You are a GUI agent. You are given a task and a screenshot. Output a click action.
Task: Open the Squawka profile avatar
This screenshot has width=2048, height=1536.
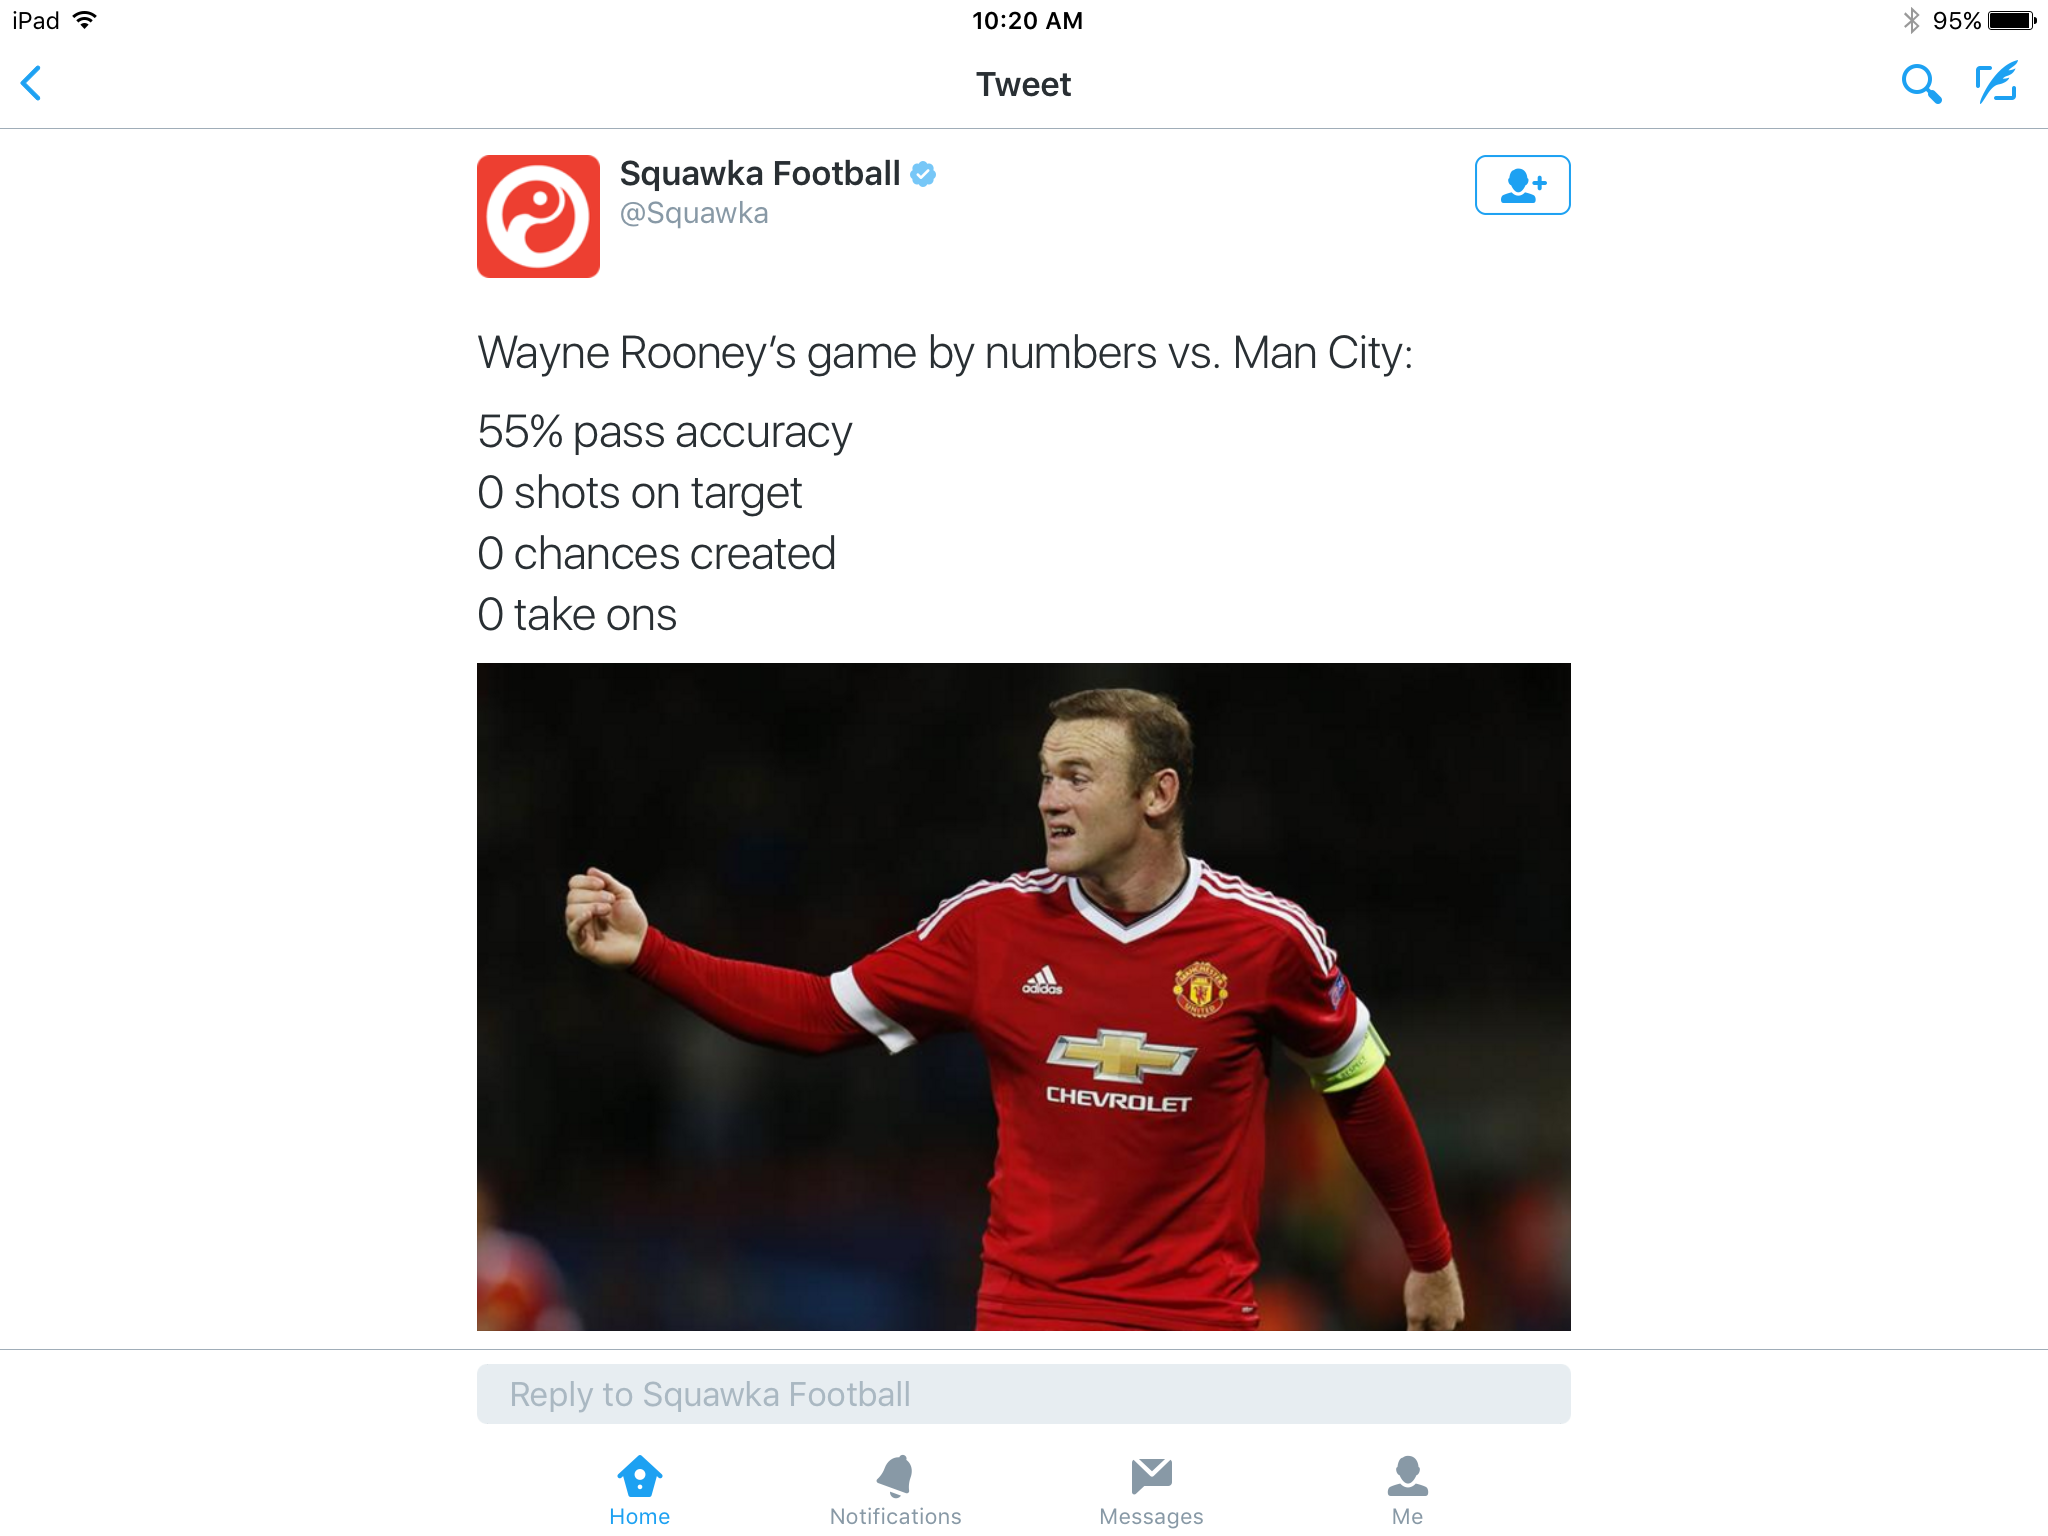coord(538,216)
